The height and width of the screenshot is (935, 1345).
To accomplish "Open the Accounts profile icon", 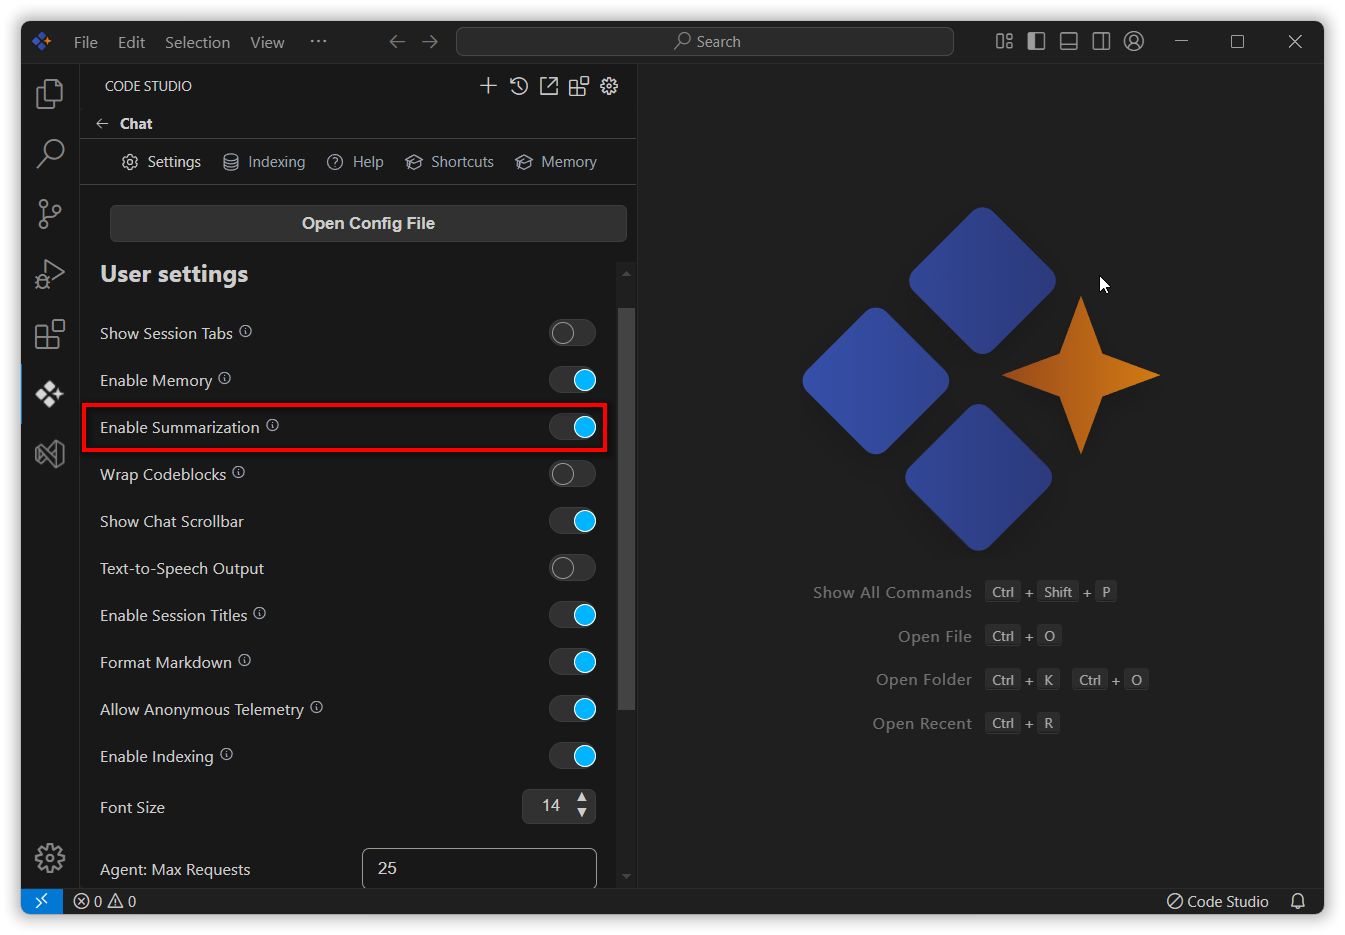I will pyautogui.click(x=1133, y=41).
